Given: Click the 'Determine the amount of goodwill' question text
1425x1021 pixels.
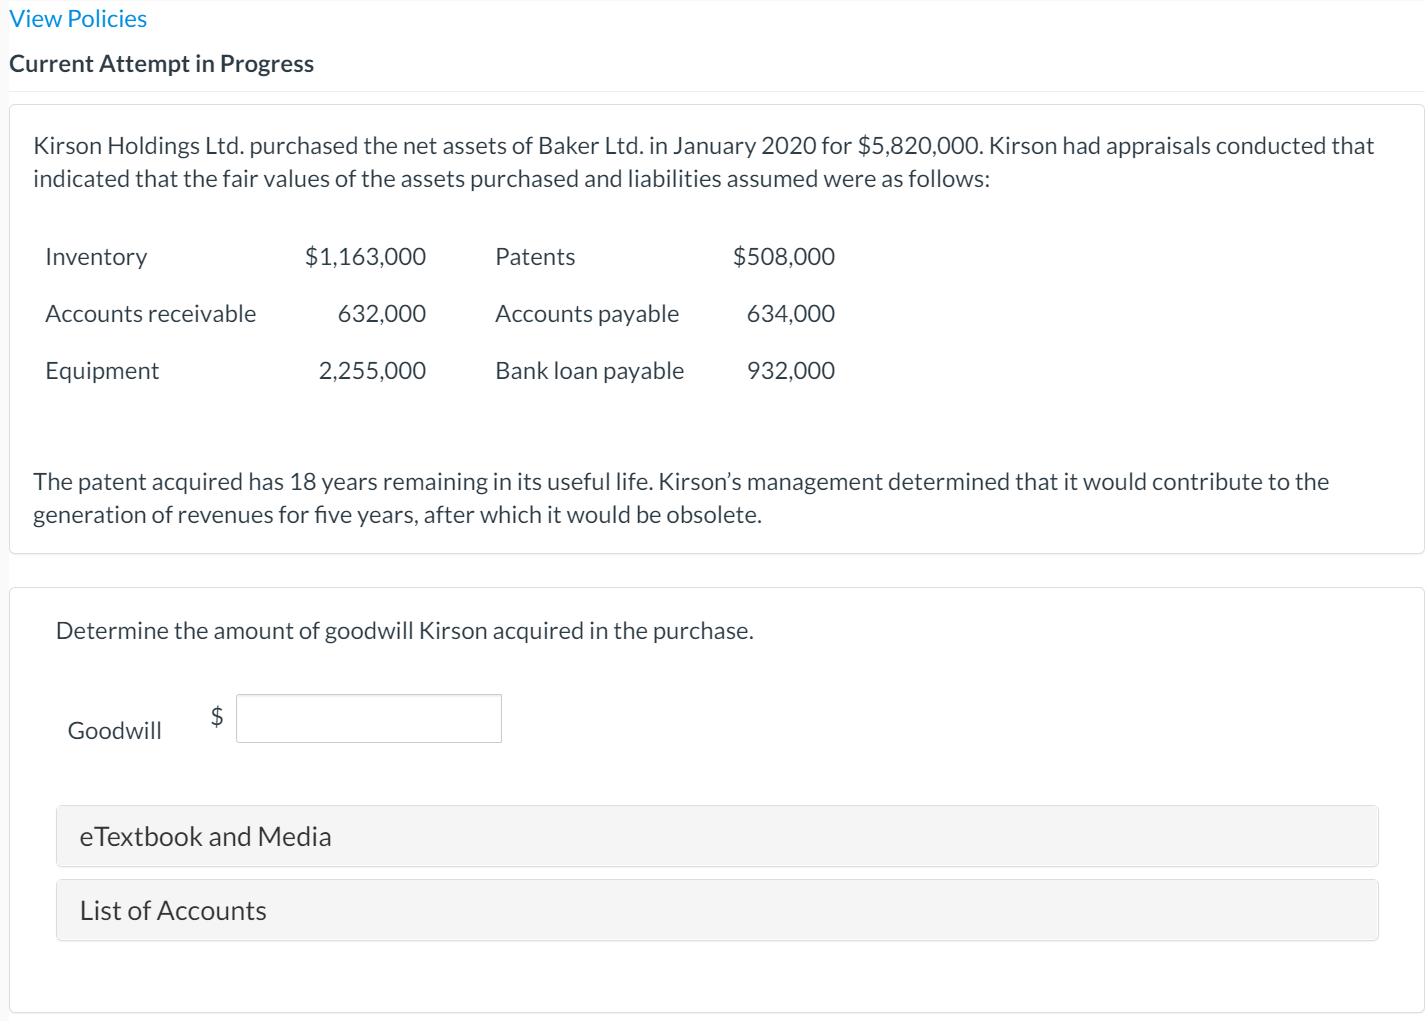Looking at the screenshot, I should pyautogui.click(x=404, y=631).
